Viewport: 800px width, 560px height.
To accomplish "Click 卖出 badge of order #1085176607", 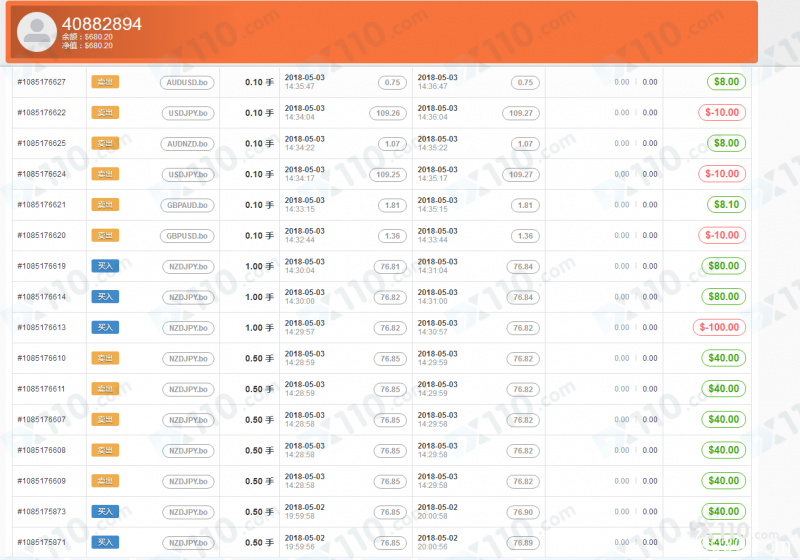I will click(x=105, y=419).
